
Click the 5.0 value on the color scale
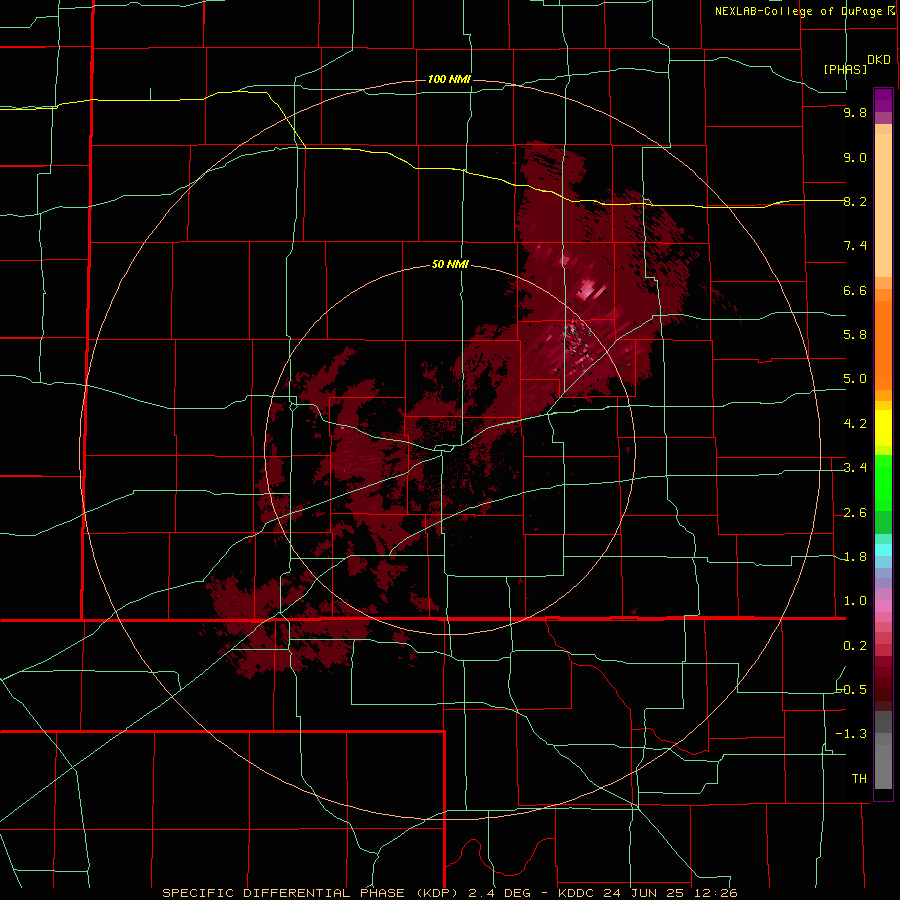(x=855, y=379)
